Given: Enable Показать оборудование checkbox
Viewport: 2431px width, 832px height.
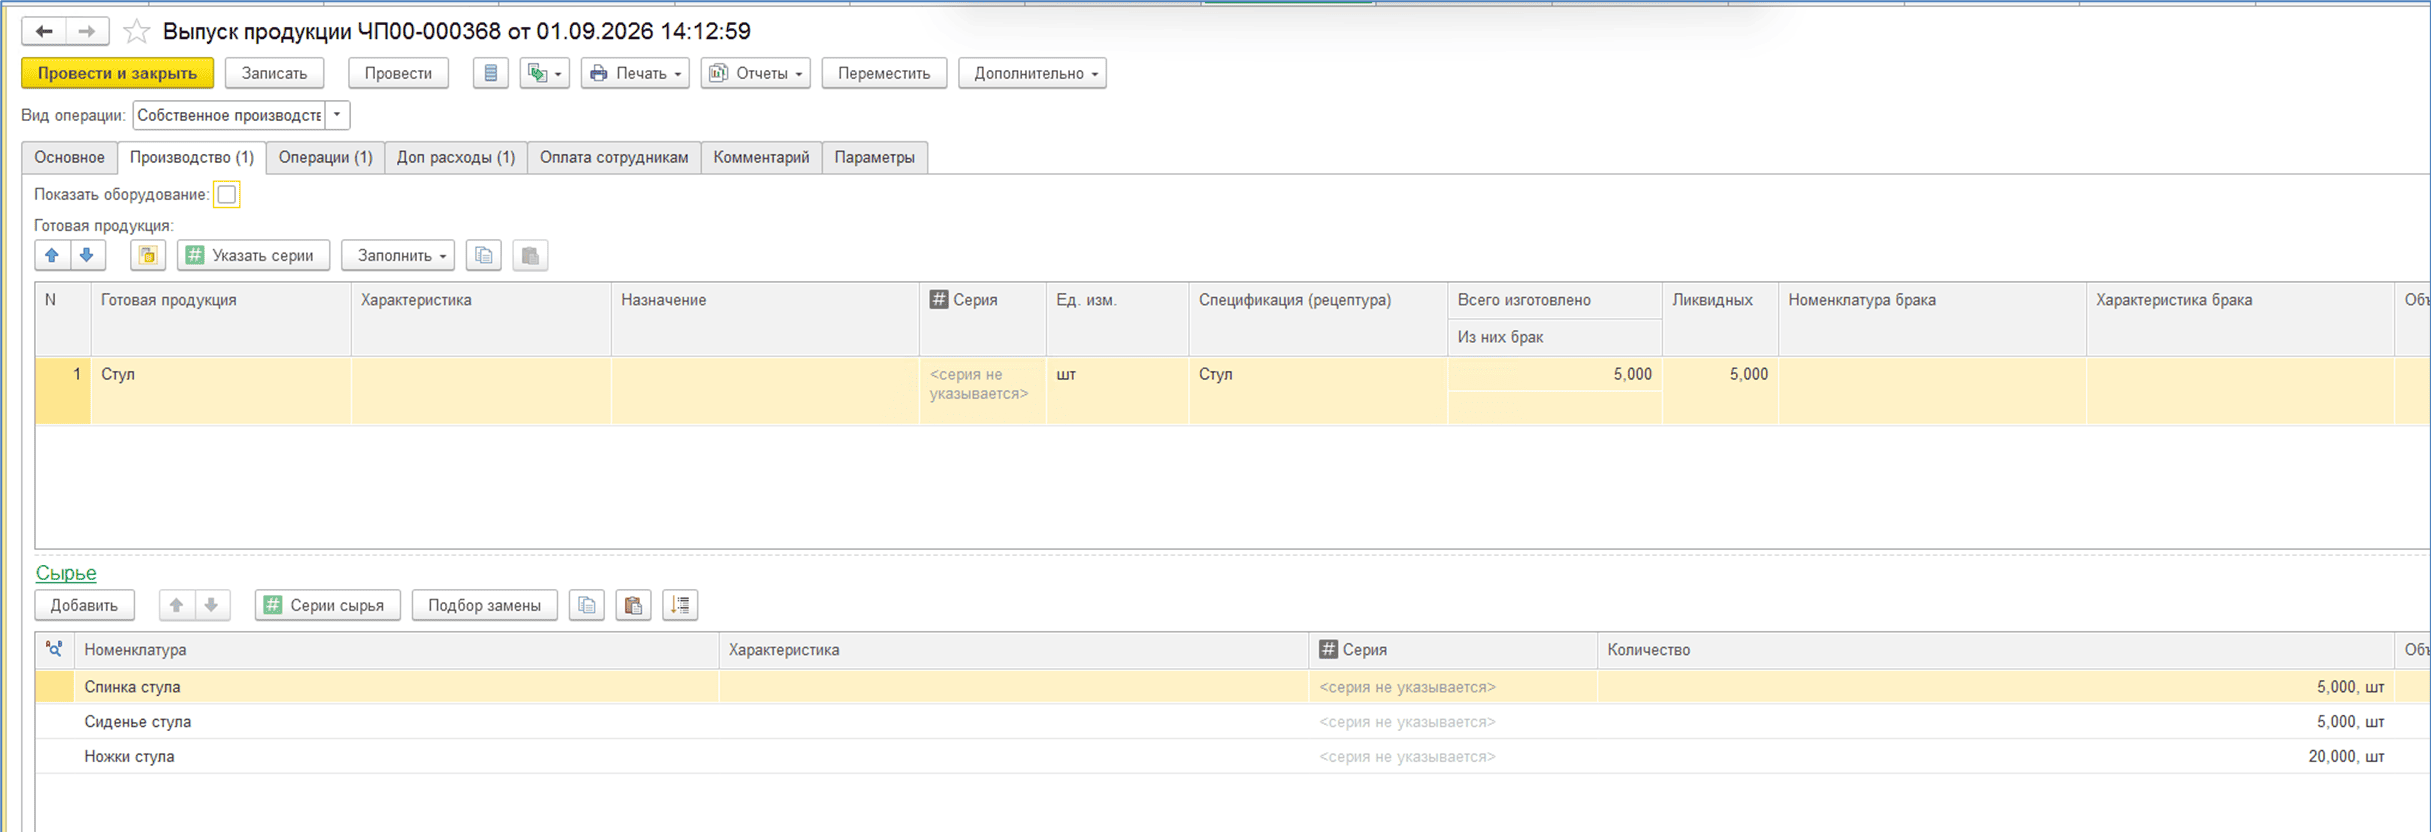Looking at the screenshot, I should coord(227,194).
